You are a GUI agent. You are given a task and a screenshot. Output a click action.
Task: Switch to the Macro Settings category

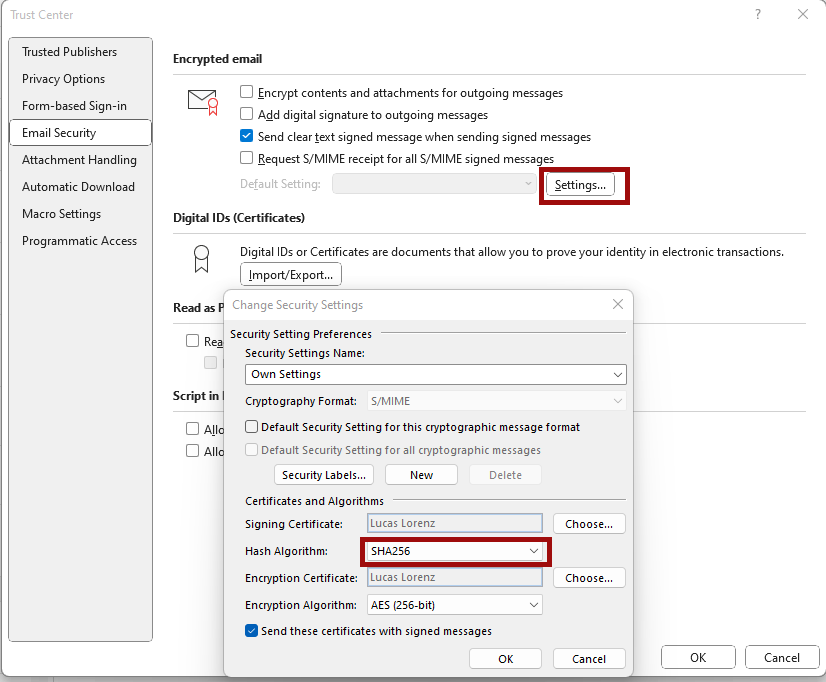62,214
